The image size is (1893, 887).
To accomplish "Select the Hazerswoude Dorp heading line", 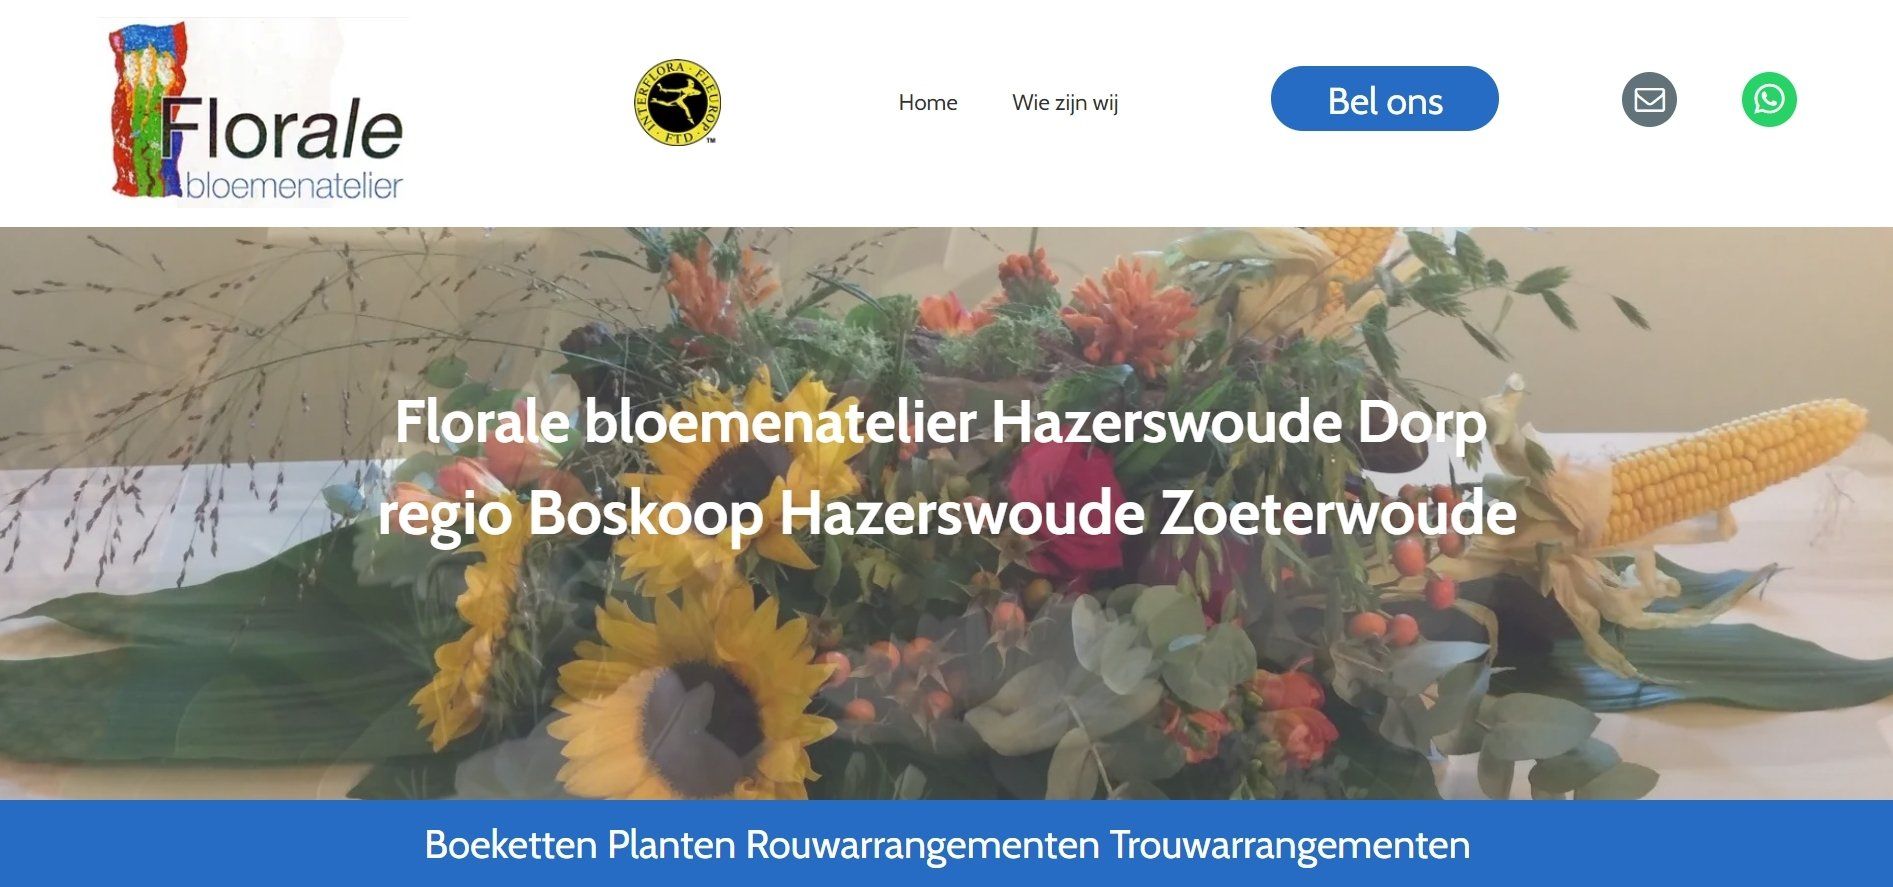I will [941, 423].
